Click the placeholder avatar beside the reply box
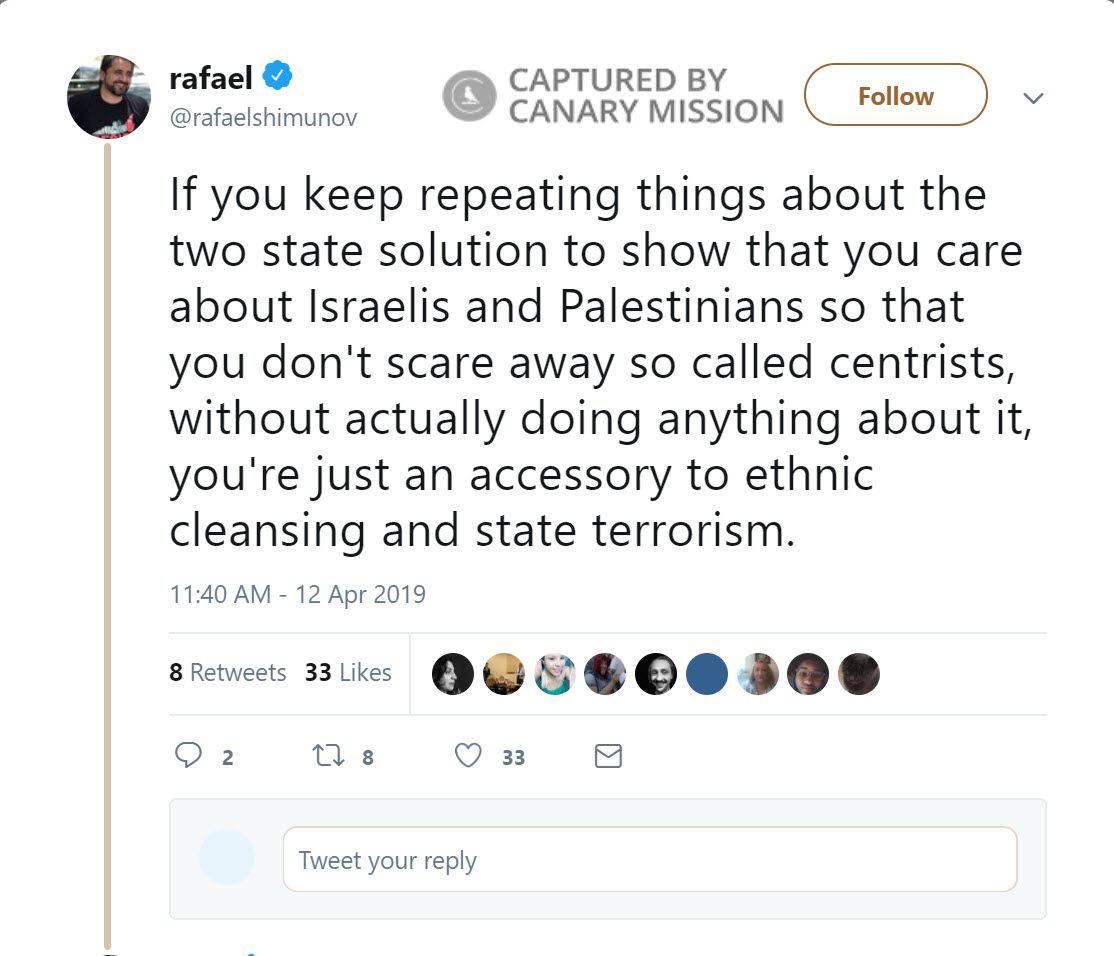This screenshot has height=956, width=1114. 226,858
